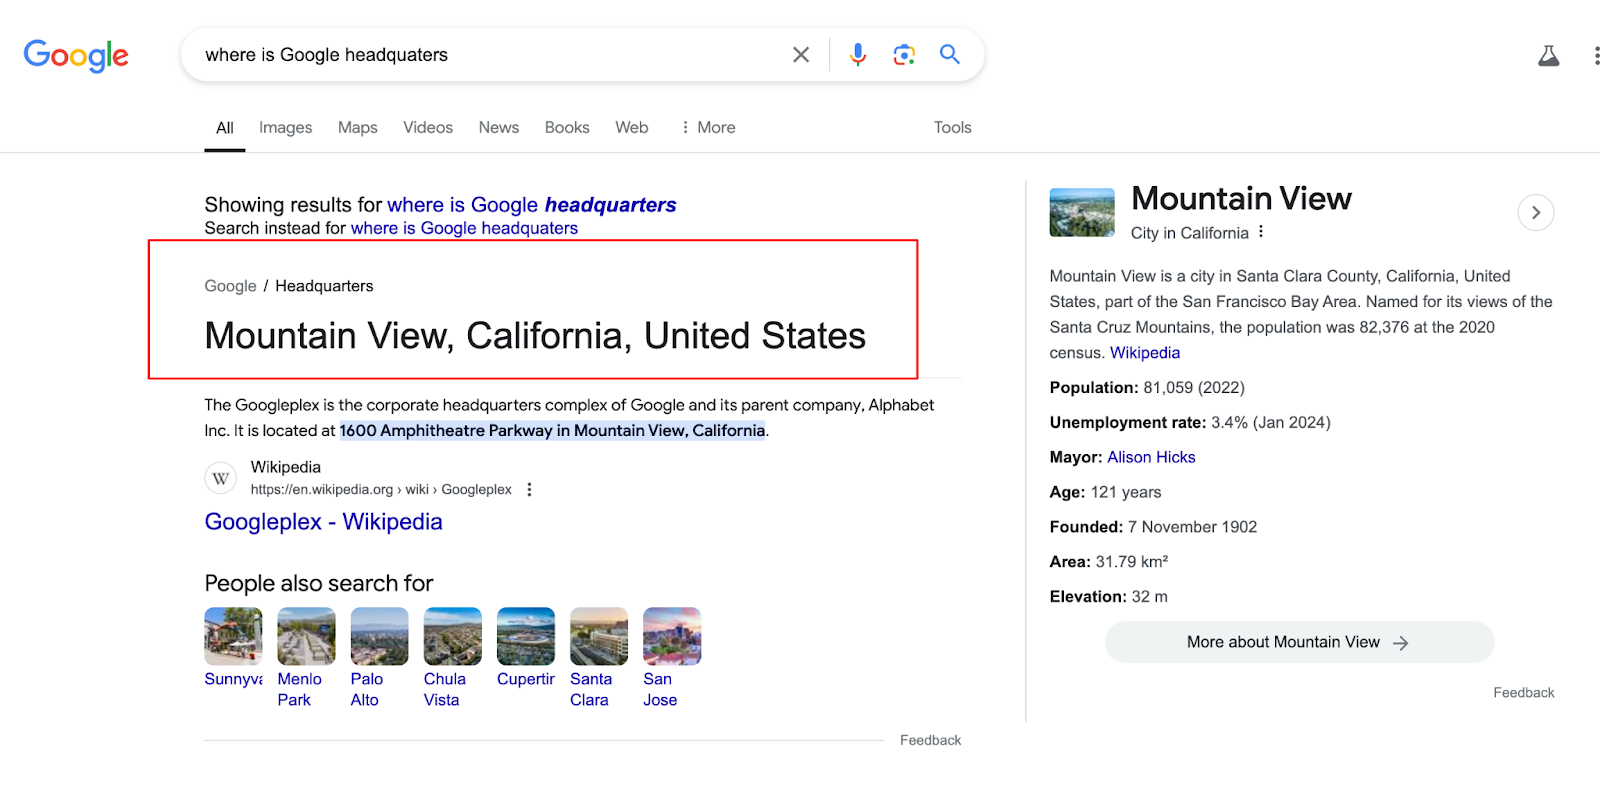Open Google Lens image search icon
The width and height of the screenshot is (1600, 797).
click(x=904, y=55)
